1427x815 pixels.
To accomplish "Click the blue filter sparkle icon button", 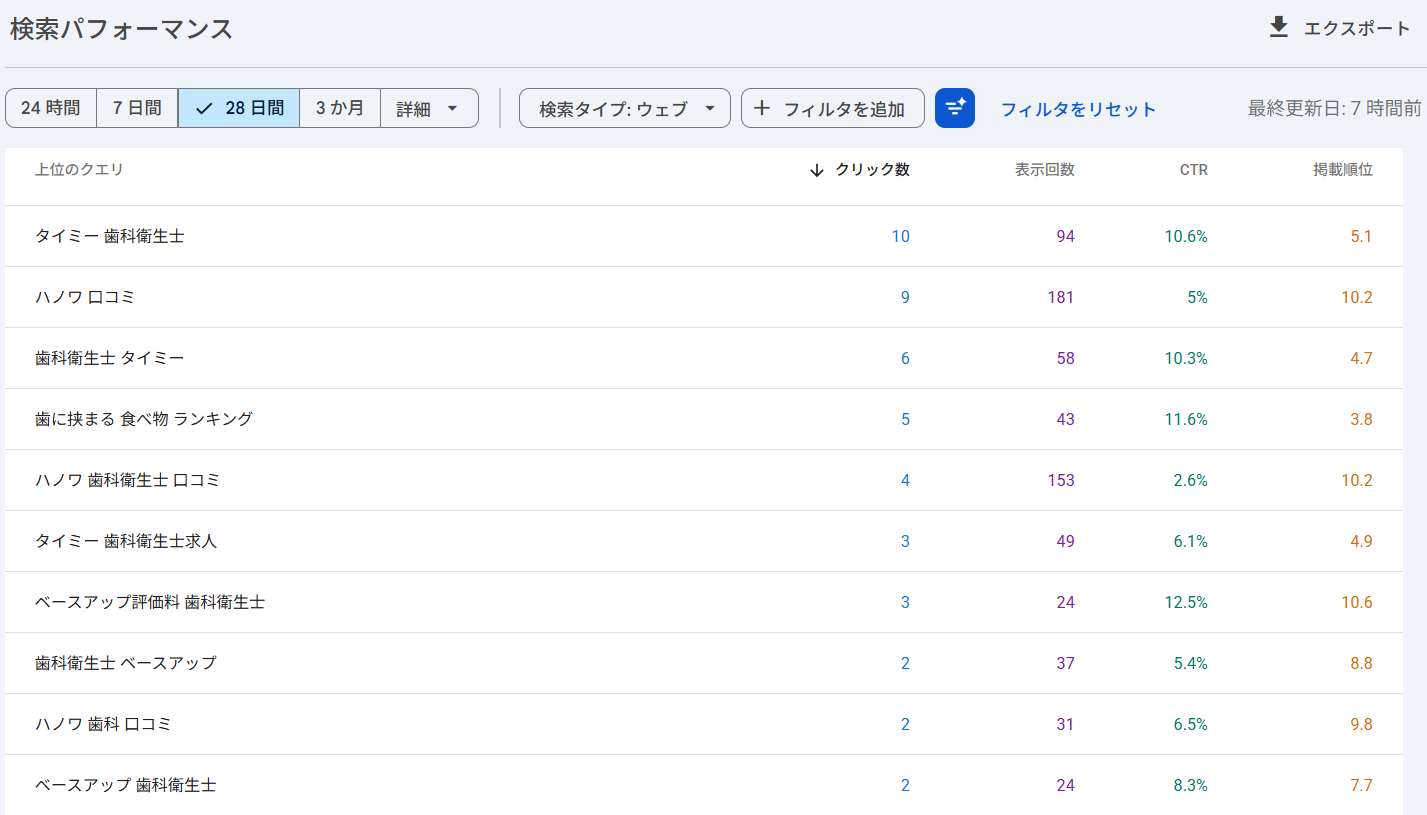I will click(955, 108).
